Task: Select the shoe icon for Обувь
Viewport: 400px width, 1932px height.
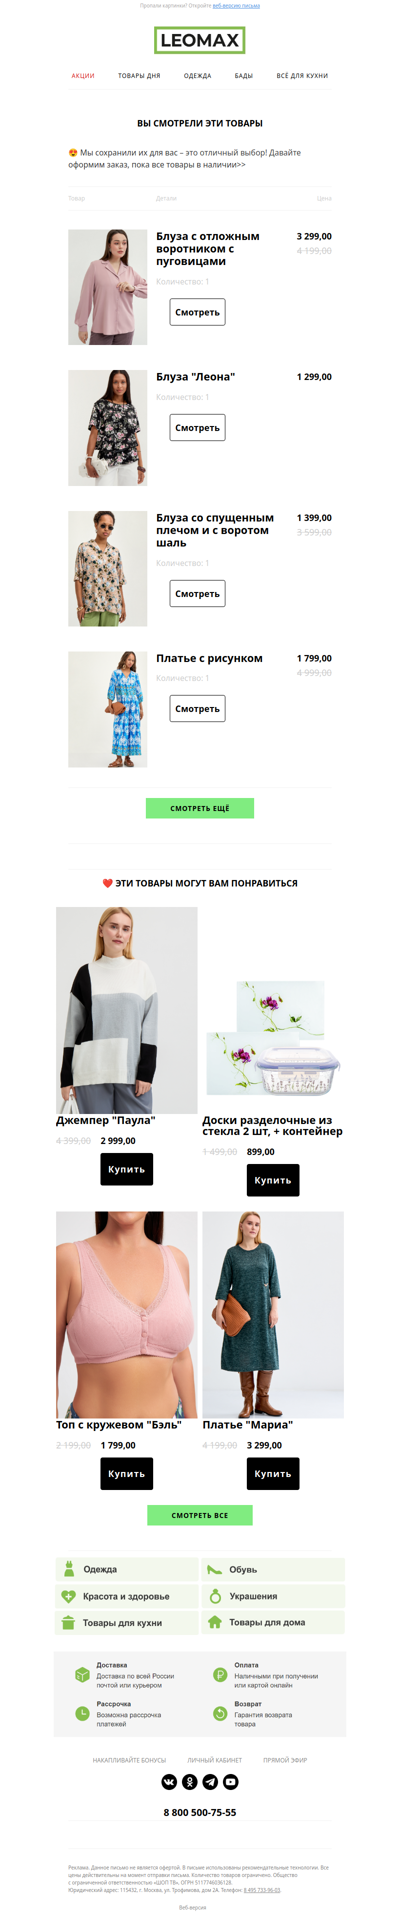Action: [214, 1569]
